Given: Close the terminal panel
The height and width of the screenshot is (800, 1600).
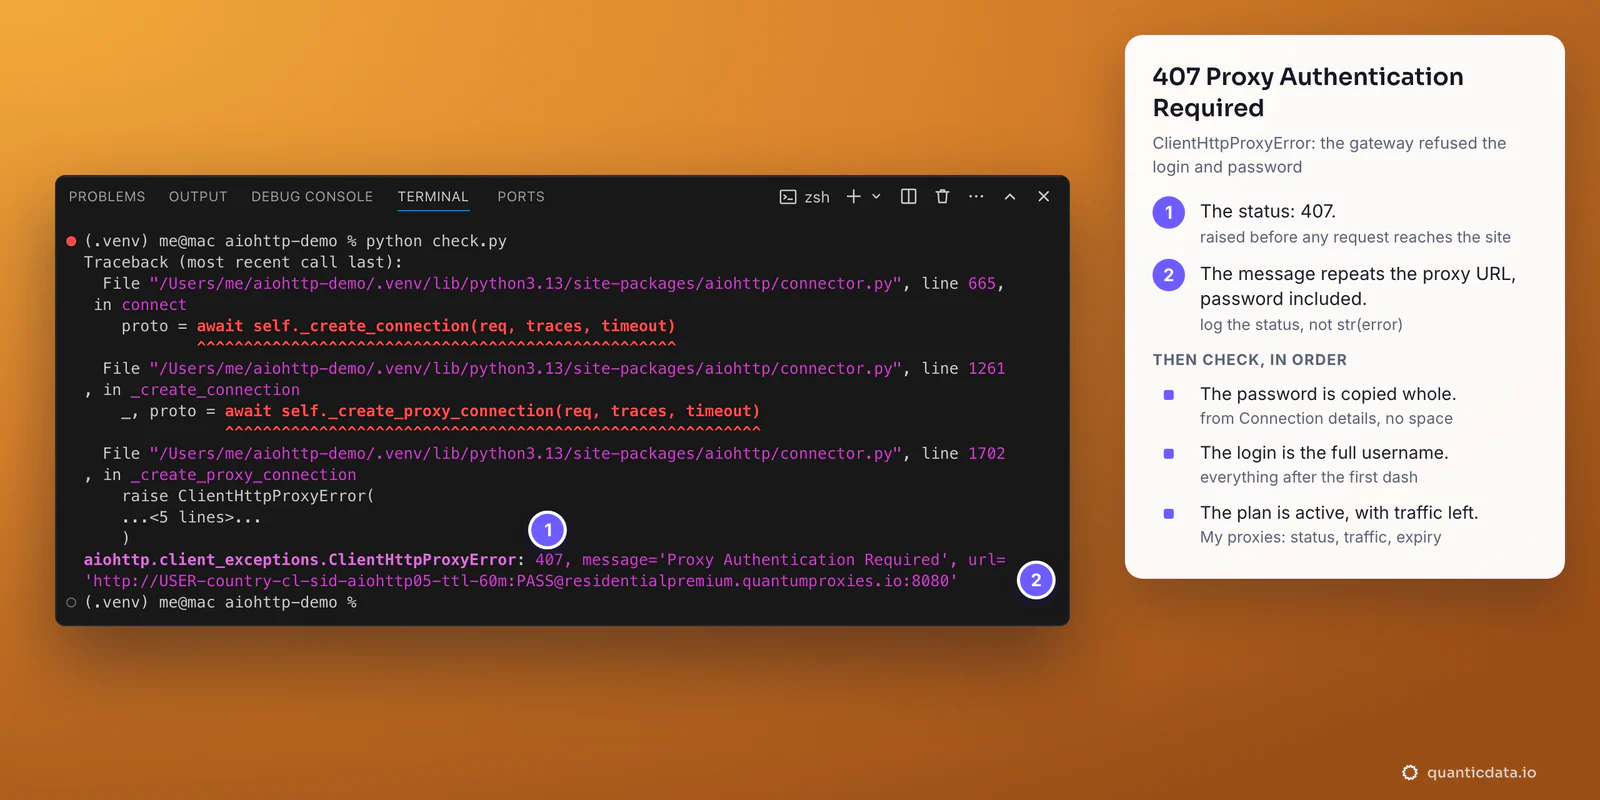Looking at the screenshot, I should tap(1043, 197).
